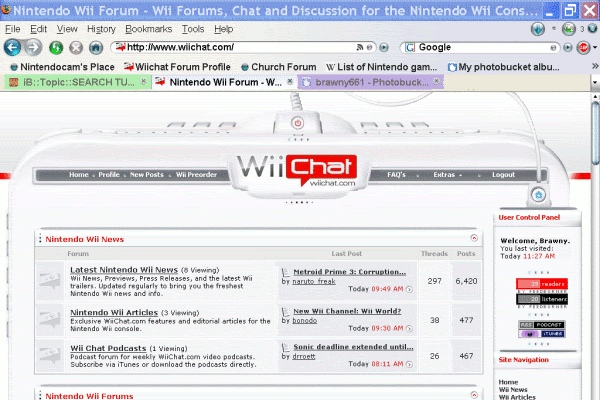Click the green globe icon in menu bar
Image resolution: width=600 pixels, height=400 pixels.
point(569,29)
